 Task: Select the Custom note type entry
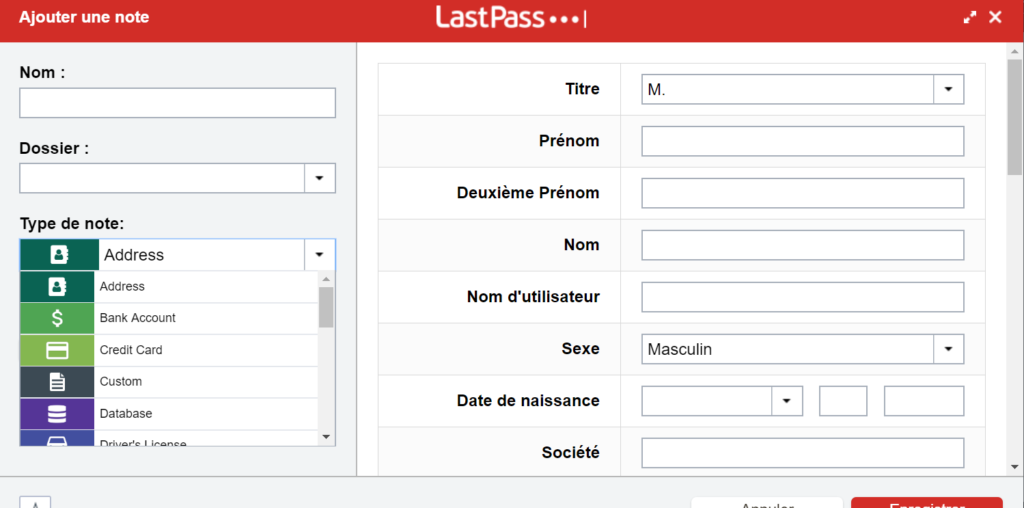pyautogui.click(x=168, y=381)
